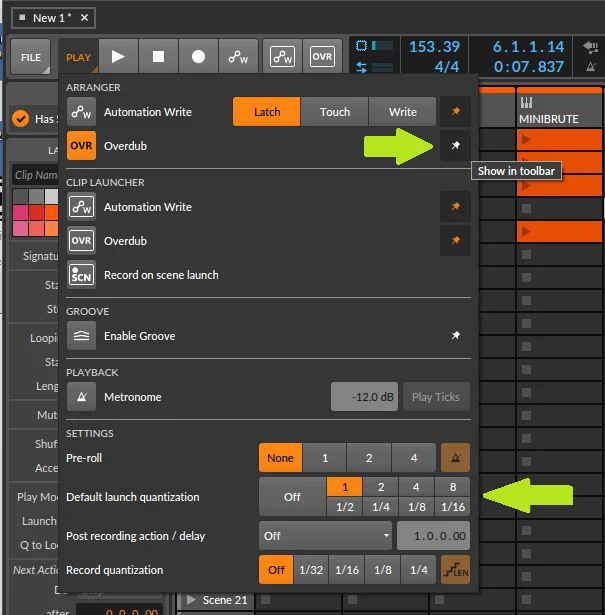This screenshot has width=605, height=615.
Task: Click post recording delay field 1.0.0.00
Action: (434, 536)
